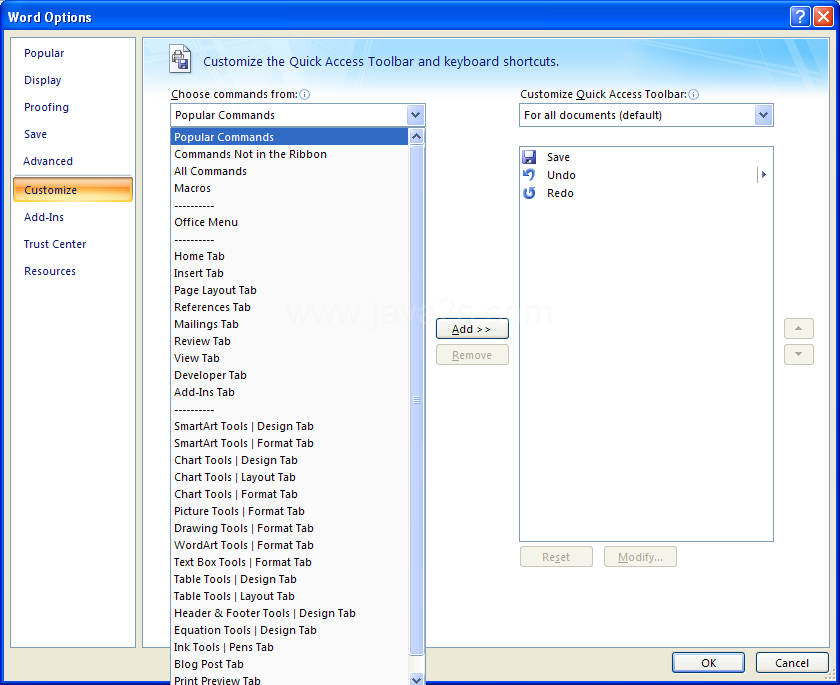Click the Move Down arrow button
The height and width of the screenshot is (685, 840).
click(x=799, y=355)
